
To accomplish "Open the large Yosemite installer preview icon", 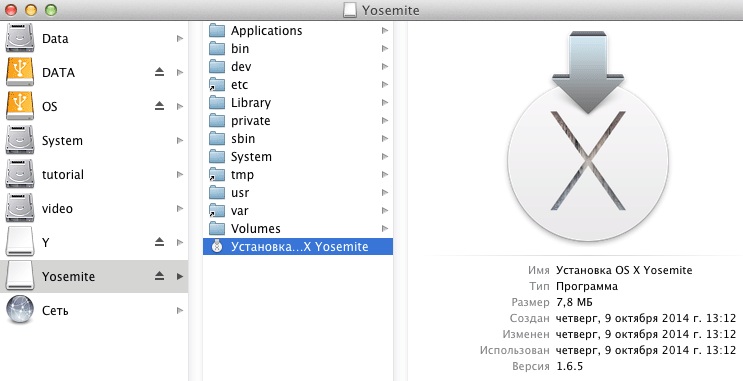I will point(588,136).
